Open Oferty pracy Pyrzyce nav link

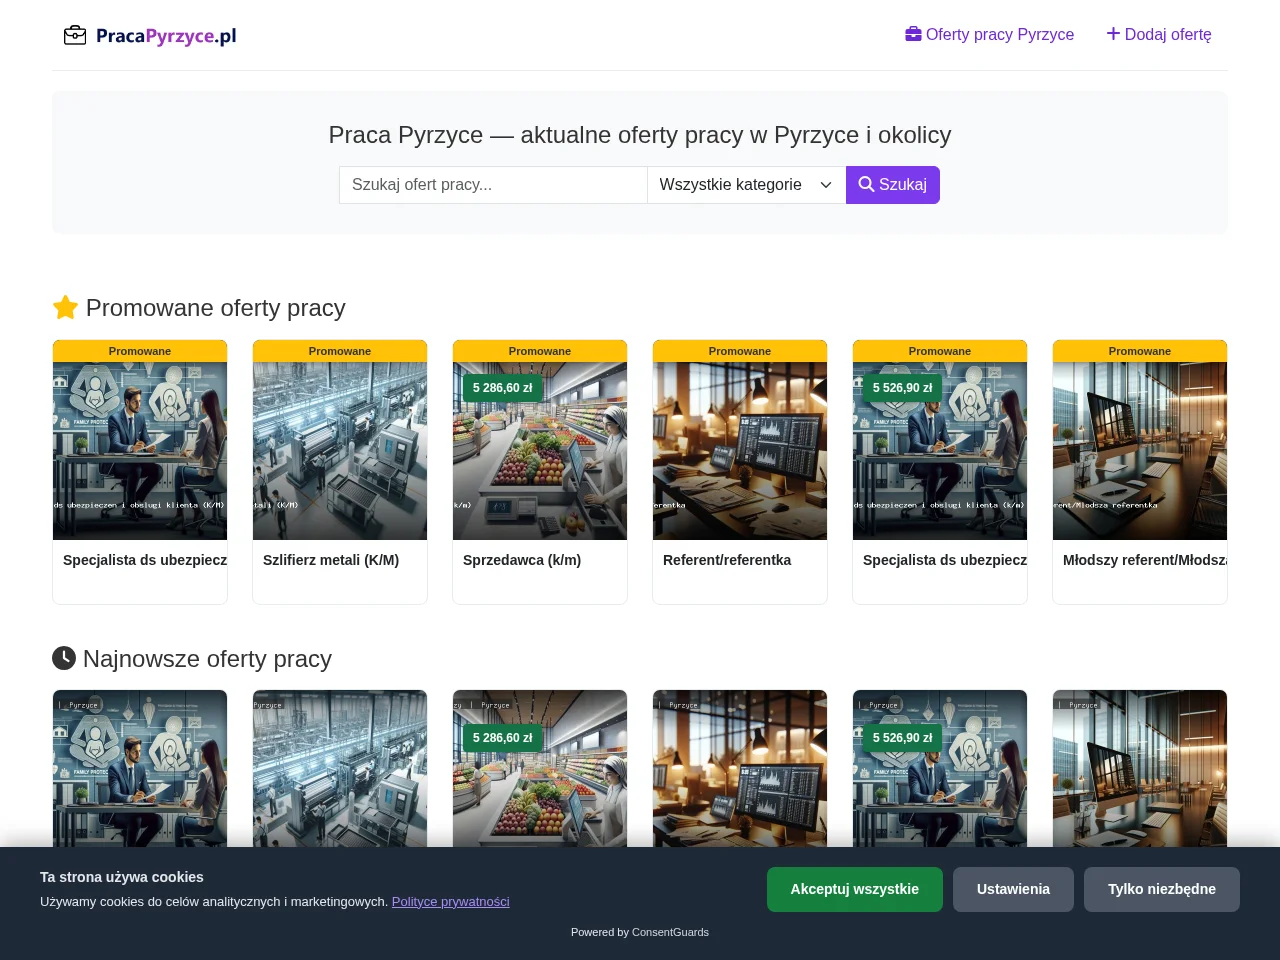pyautogui.click(x=989, y=34)
